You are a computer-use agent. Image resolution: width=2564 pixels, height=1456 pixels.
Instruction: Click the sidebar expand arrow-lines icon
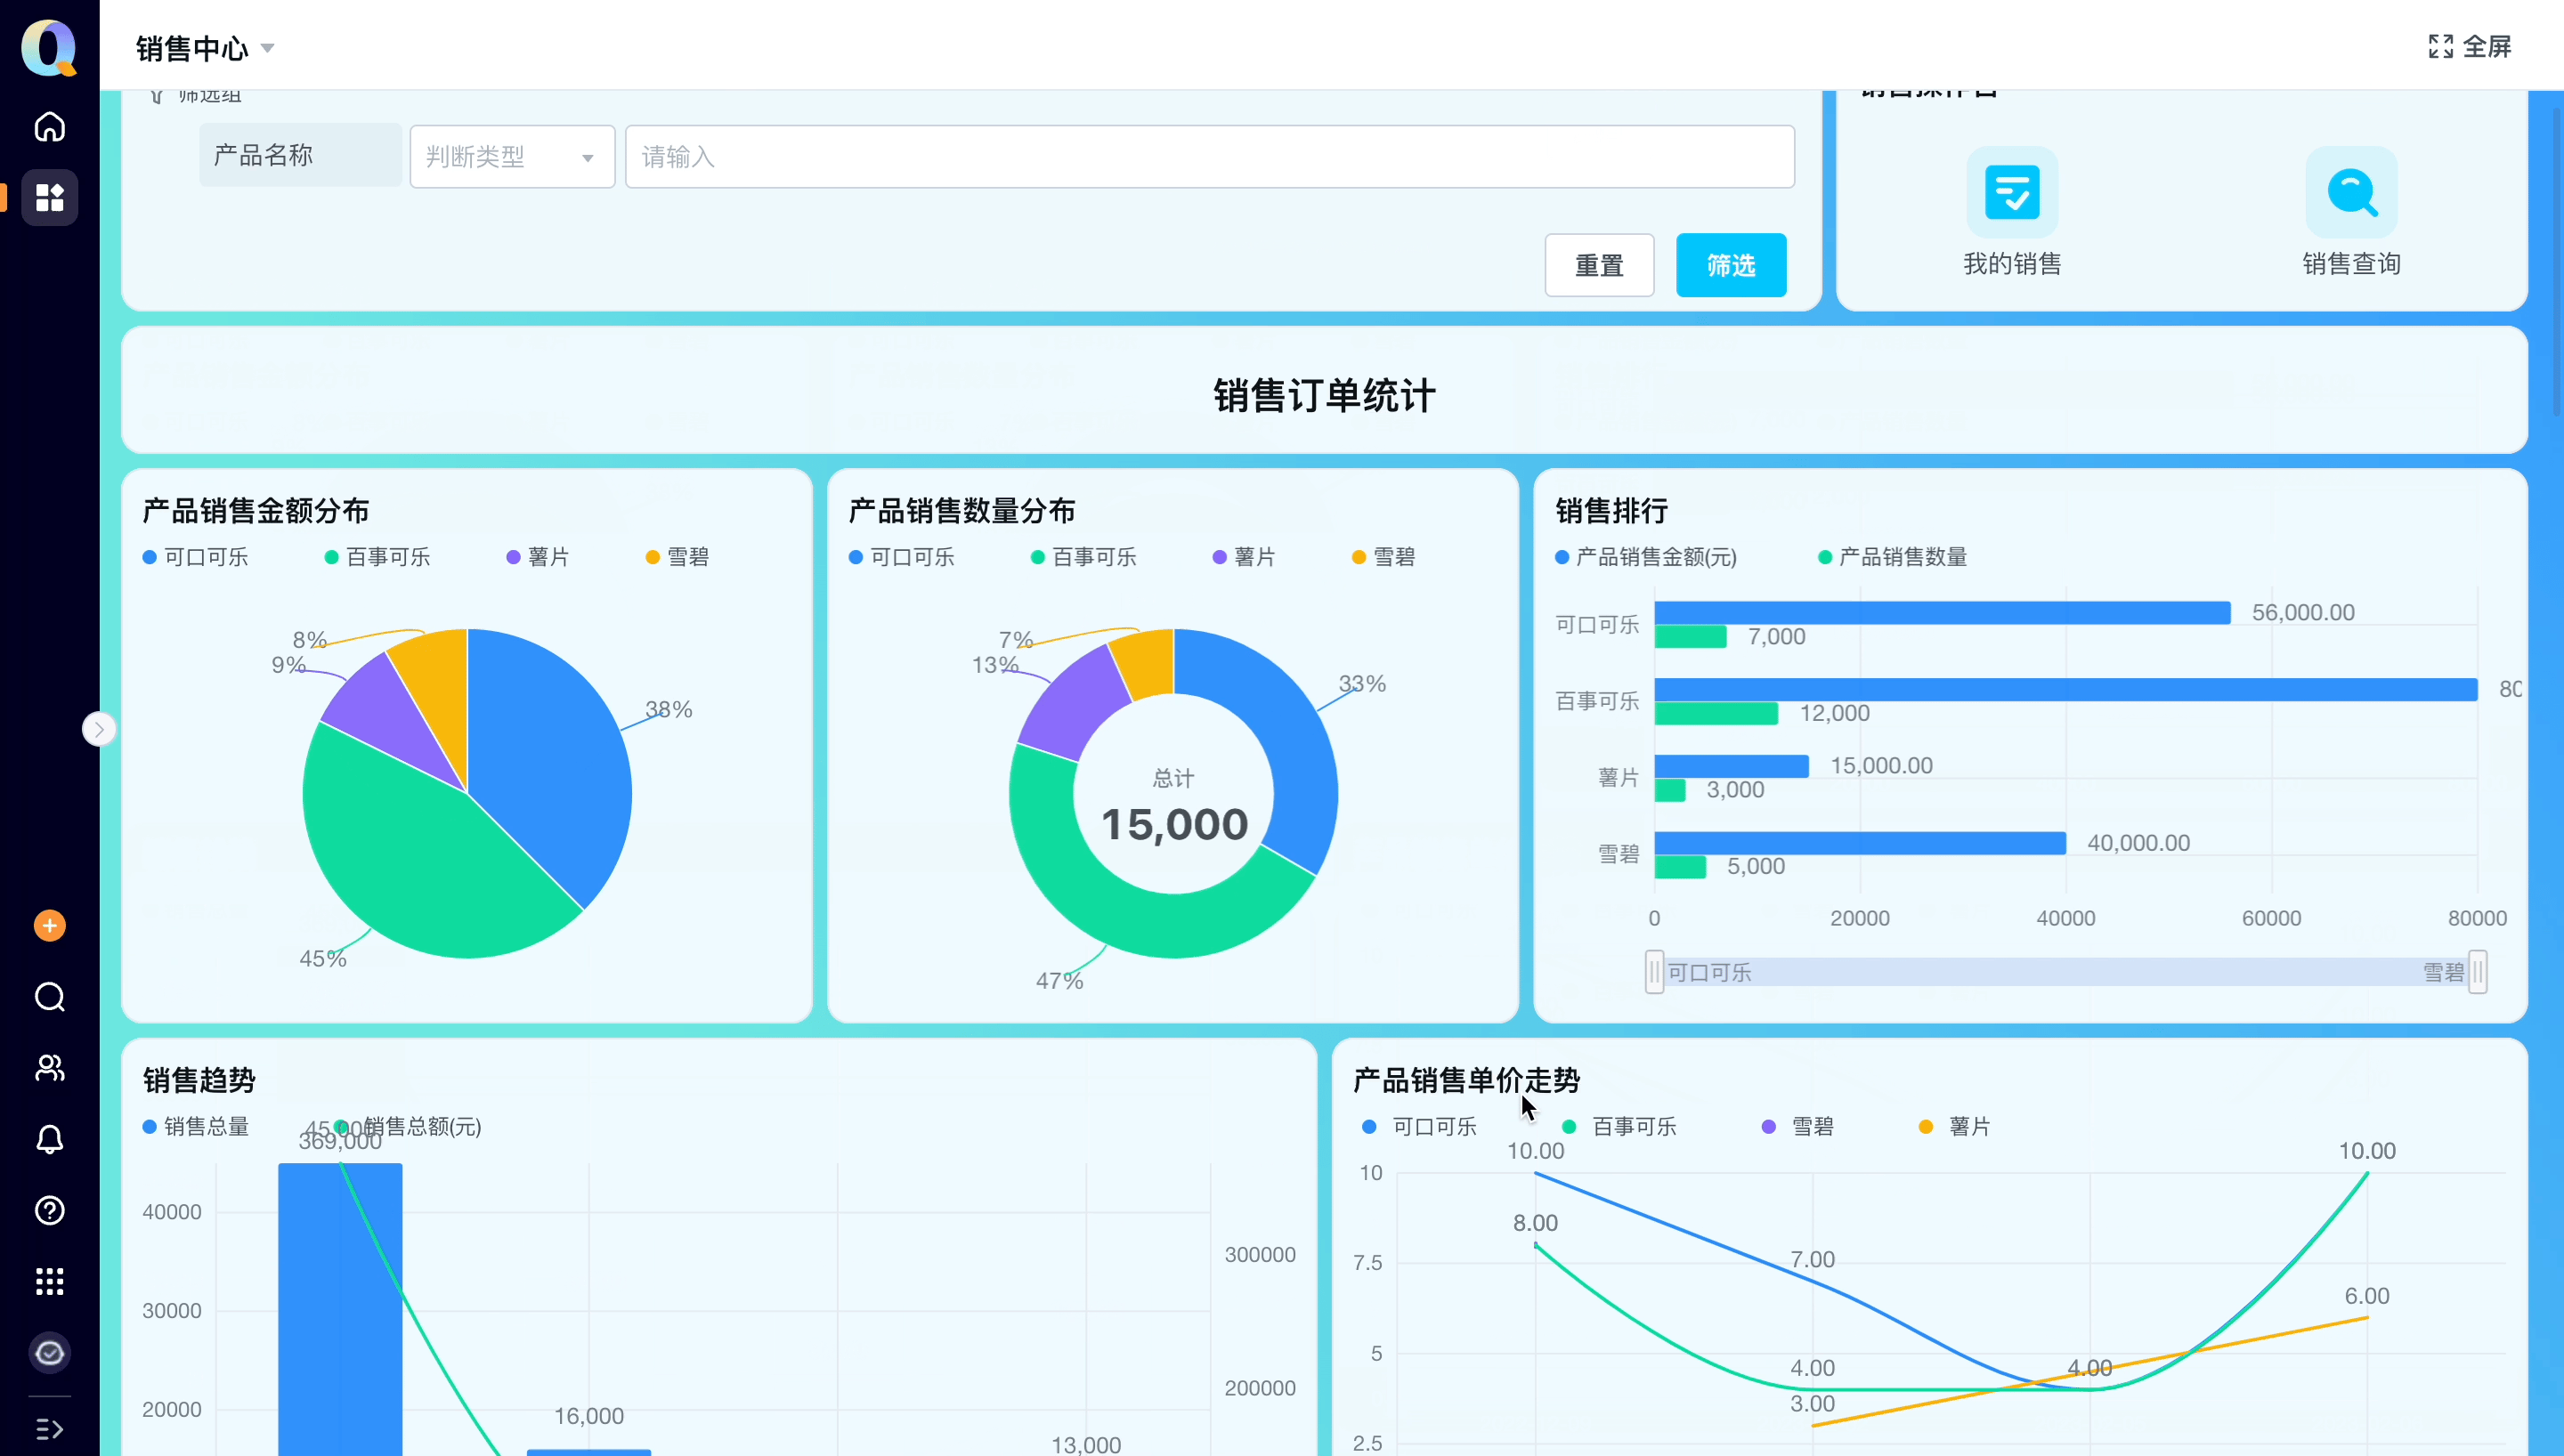point(49,1429)
